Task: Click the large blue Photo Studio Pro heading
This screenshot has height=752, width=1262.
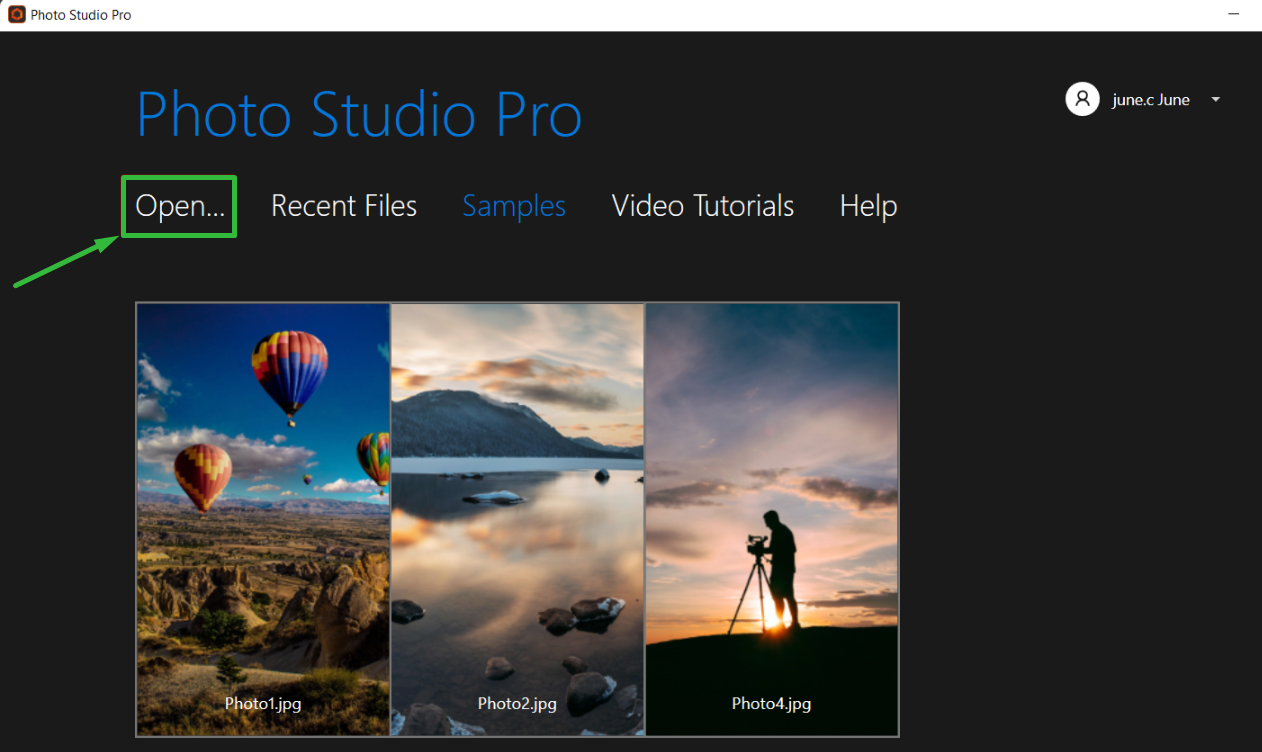Action: [359, 114]
